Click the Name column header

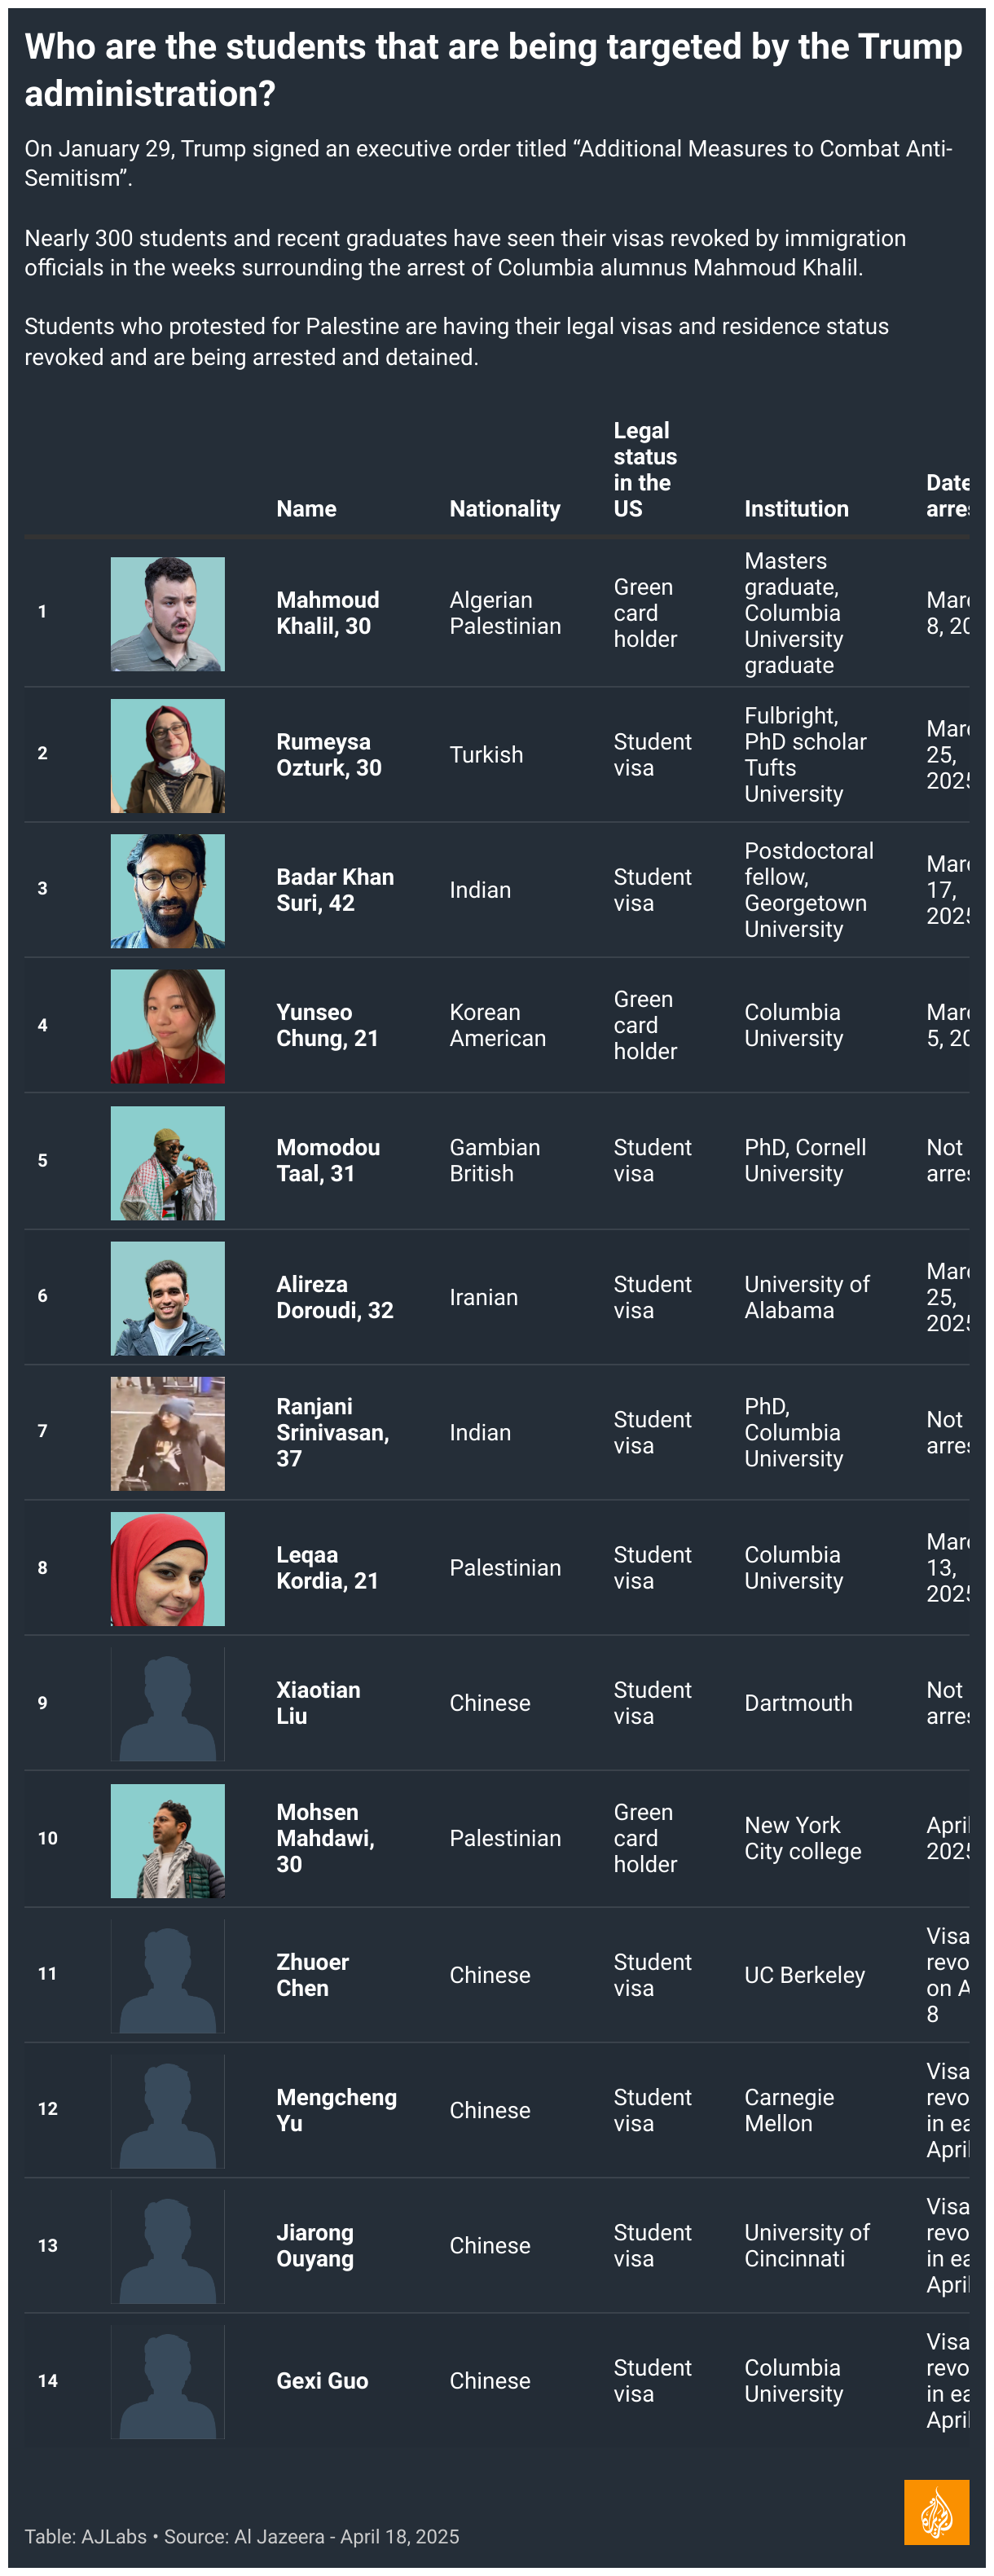(x=306, y=508)
